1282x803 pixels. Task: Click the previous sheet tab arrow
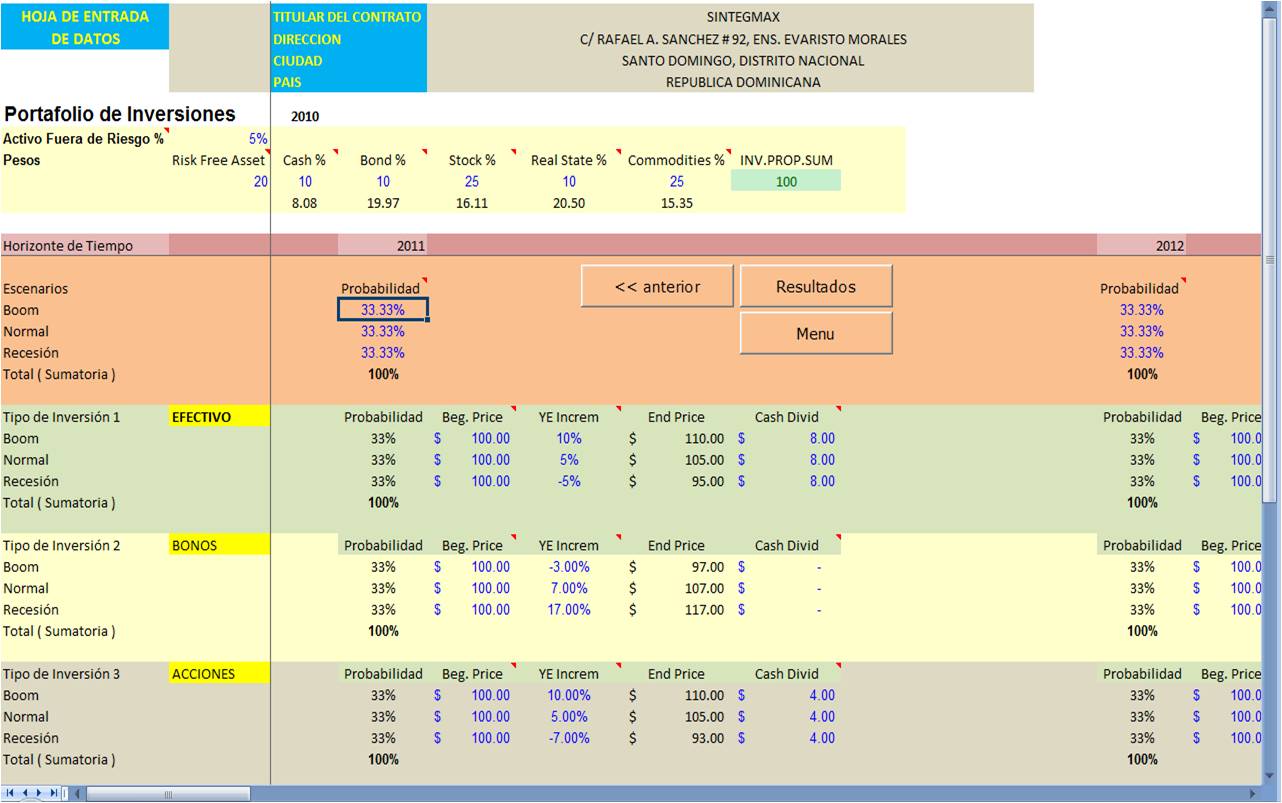[24, 793]
